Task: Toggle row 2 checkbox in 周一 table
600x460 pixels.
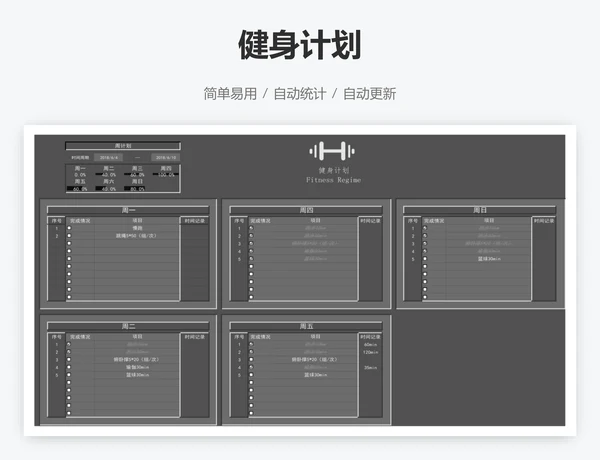Action: pyautogui.click(x=69, y=236)
